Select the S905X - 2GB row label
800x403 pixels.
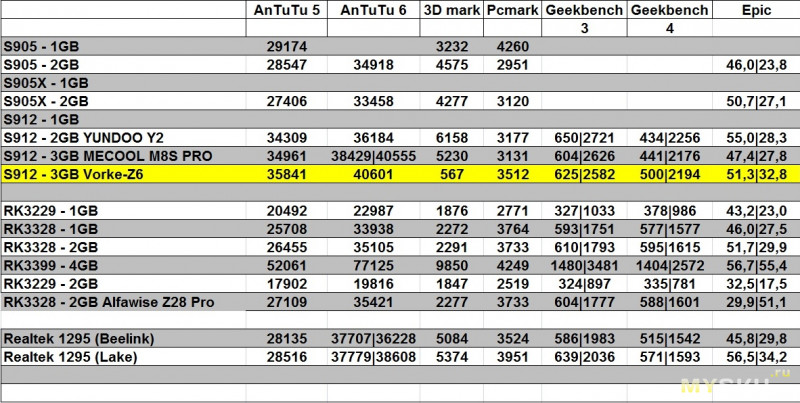[x=46, y=102]
